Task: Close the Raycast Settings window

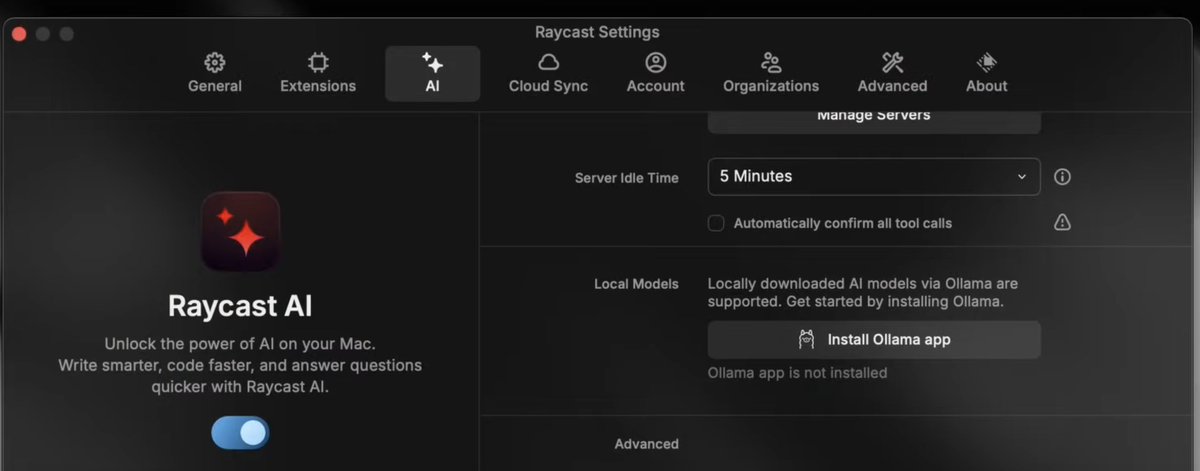Action: click(19, 33)
